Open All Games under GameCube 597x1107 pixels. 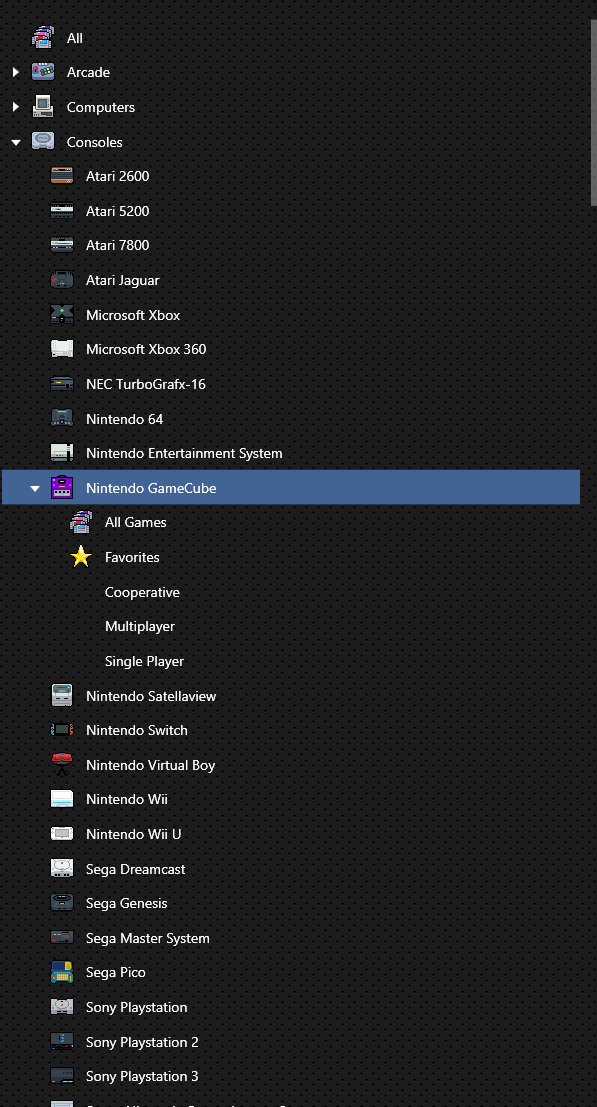[x=135, y=522]
